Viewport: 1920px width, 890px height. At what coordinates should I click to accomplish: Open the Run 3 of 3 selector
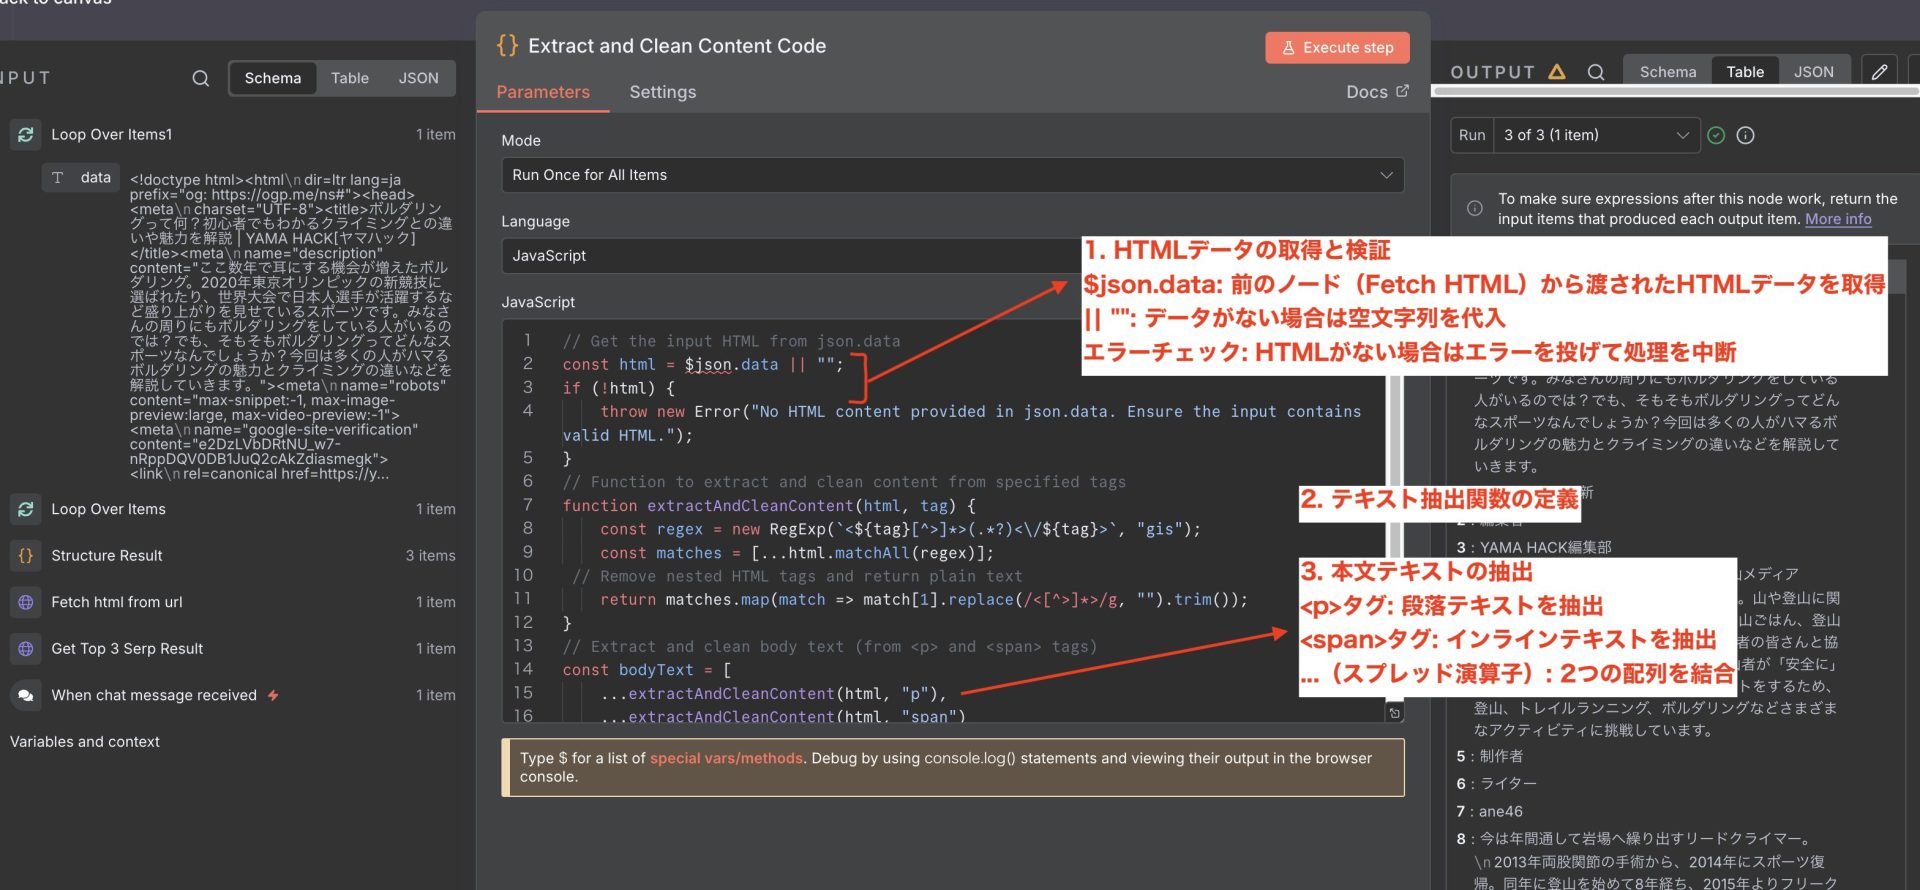pyautogui.click(x=1595, y=135)
